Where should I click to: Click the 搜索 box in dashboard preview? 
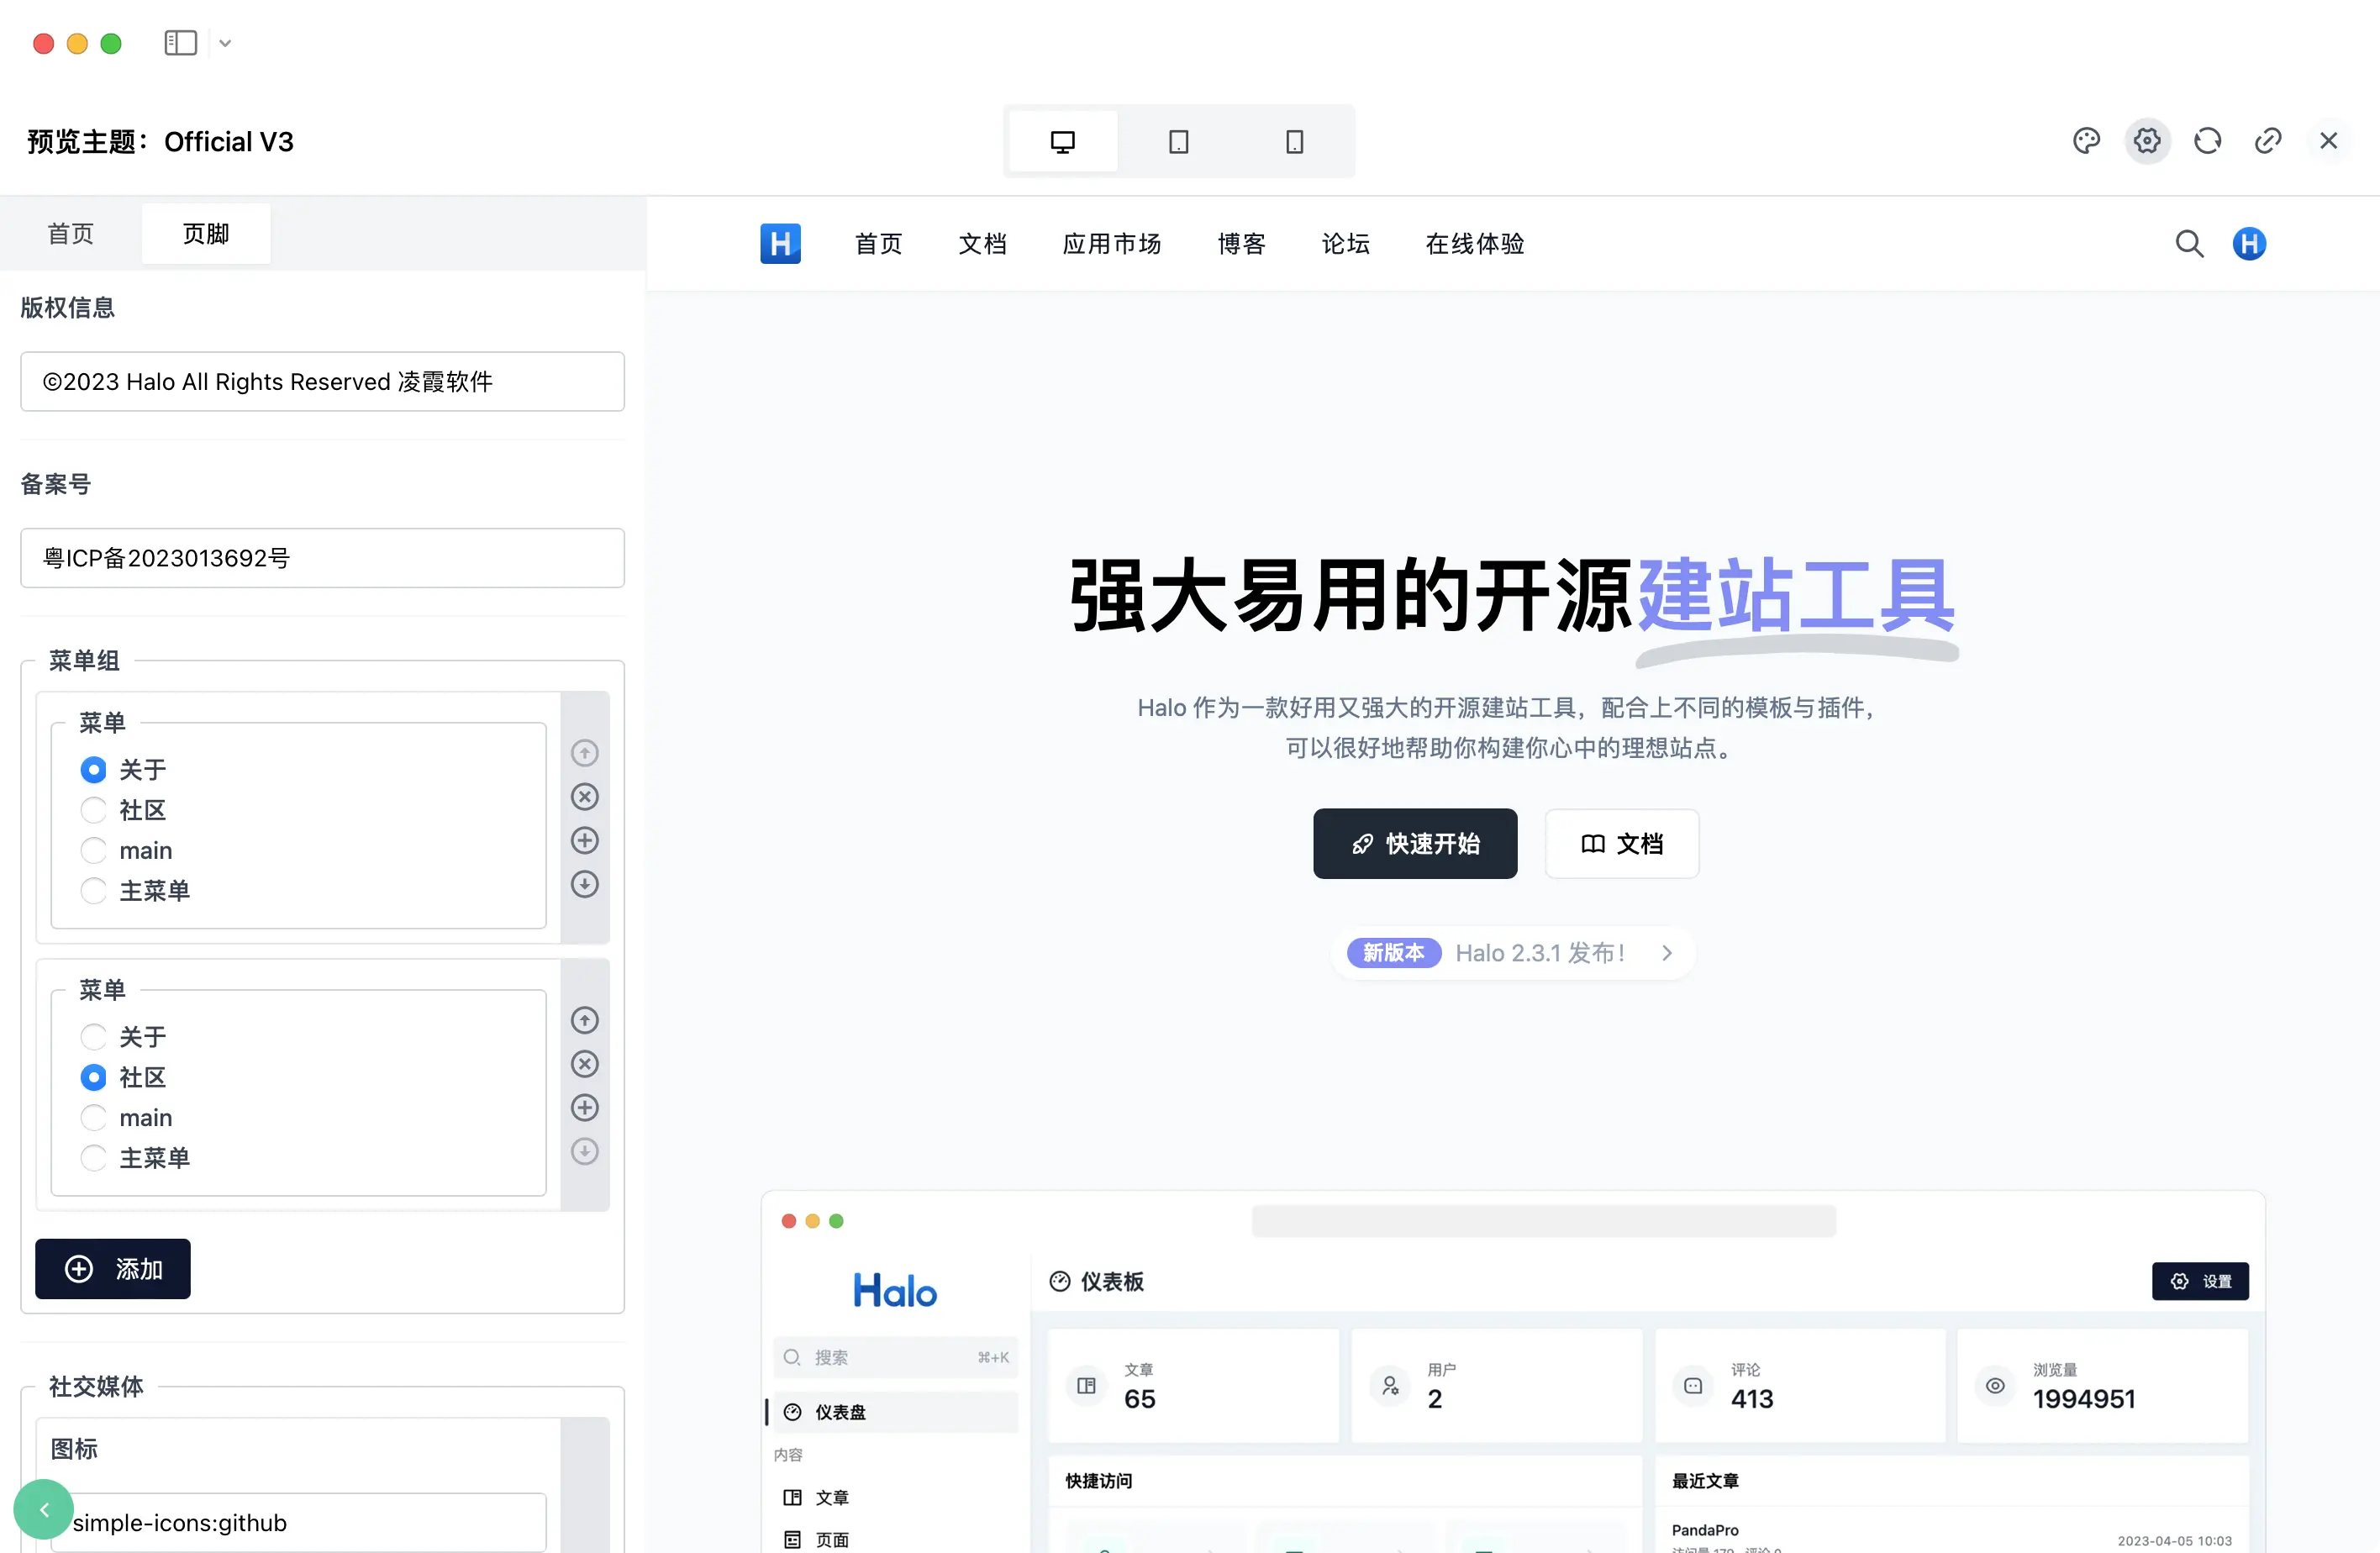pos(896,1357)
